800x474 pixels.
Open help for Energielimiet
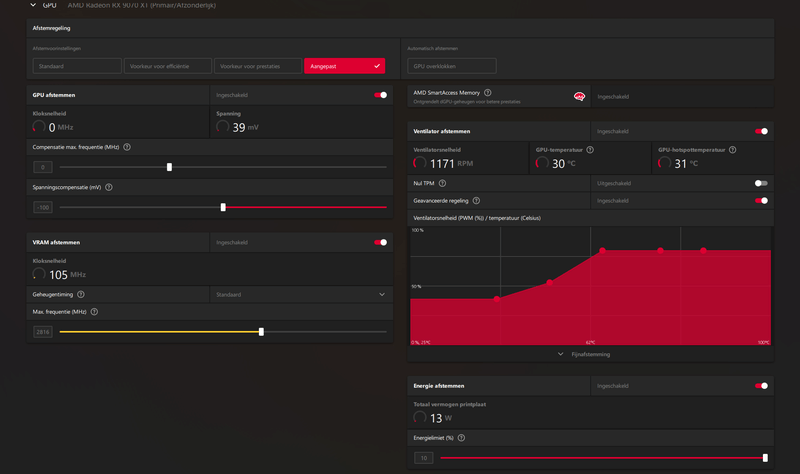(x=461, y=438)
